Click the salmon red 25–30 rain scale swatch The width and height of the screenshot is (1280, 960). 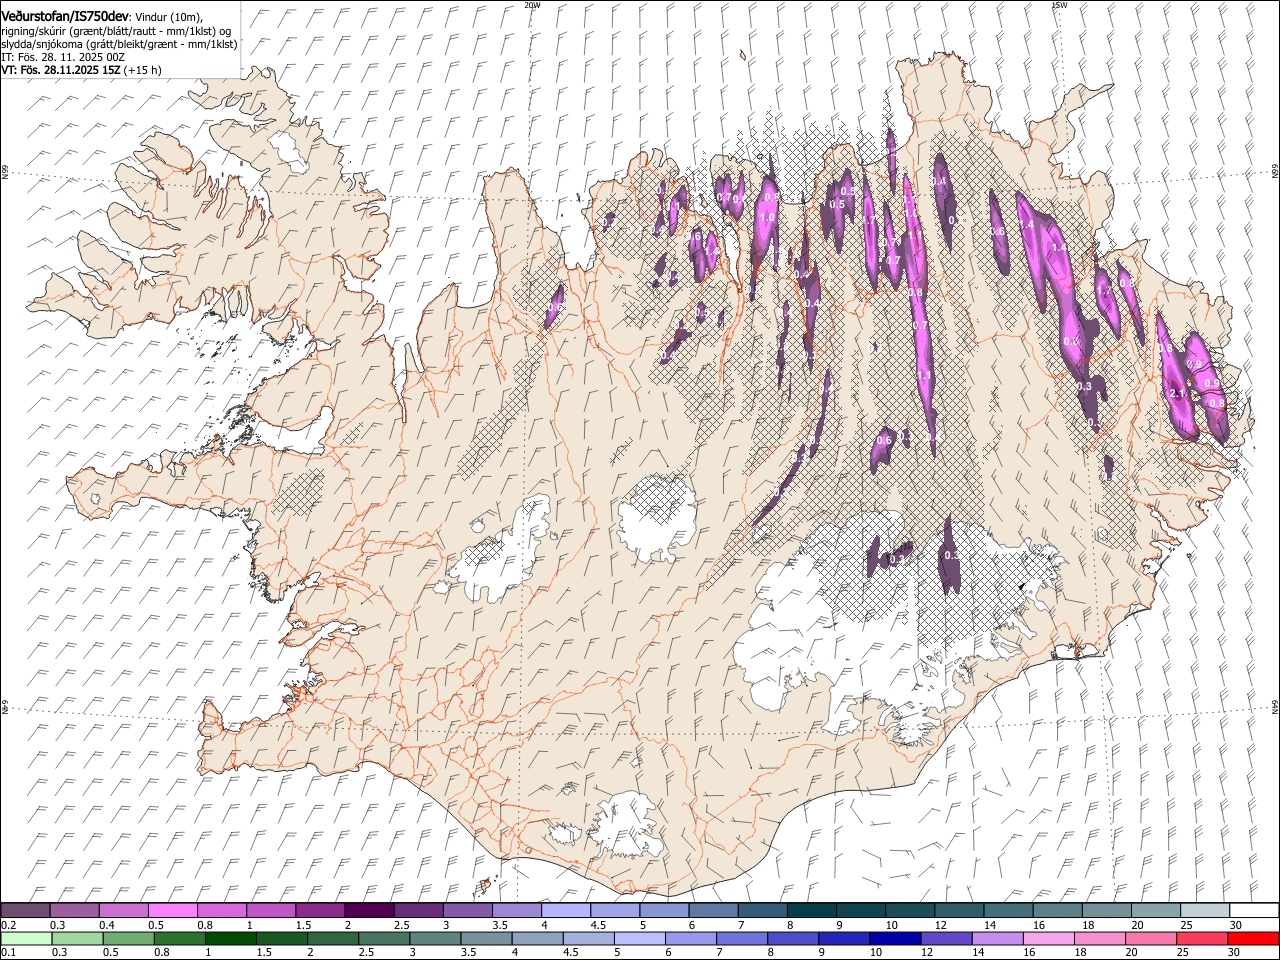click(1203, 938)
